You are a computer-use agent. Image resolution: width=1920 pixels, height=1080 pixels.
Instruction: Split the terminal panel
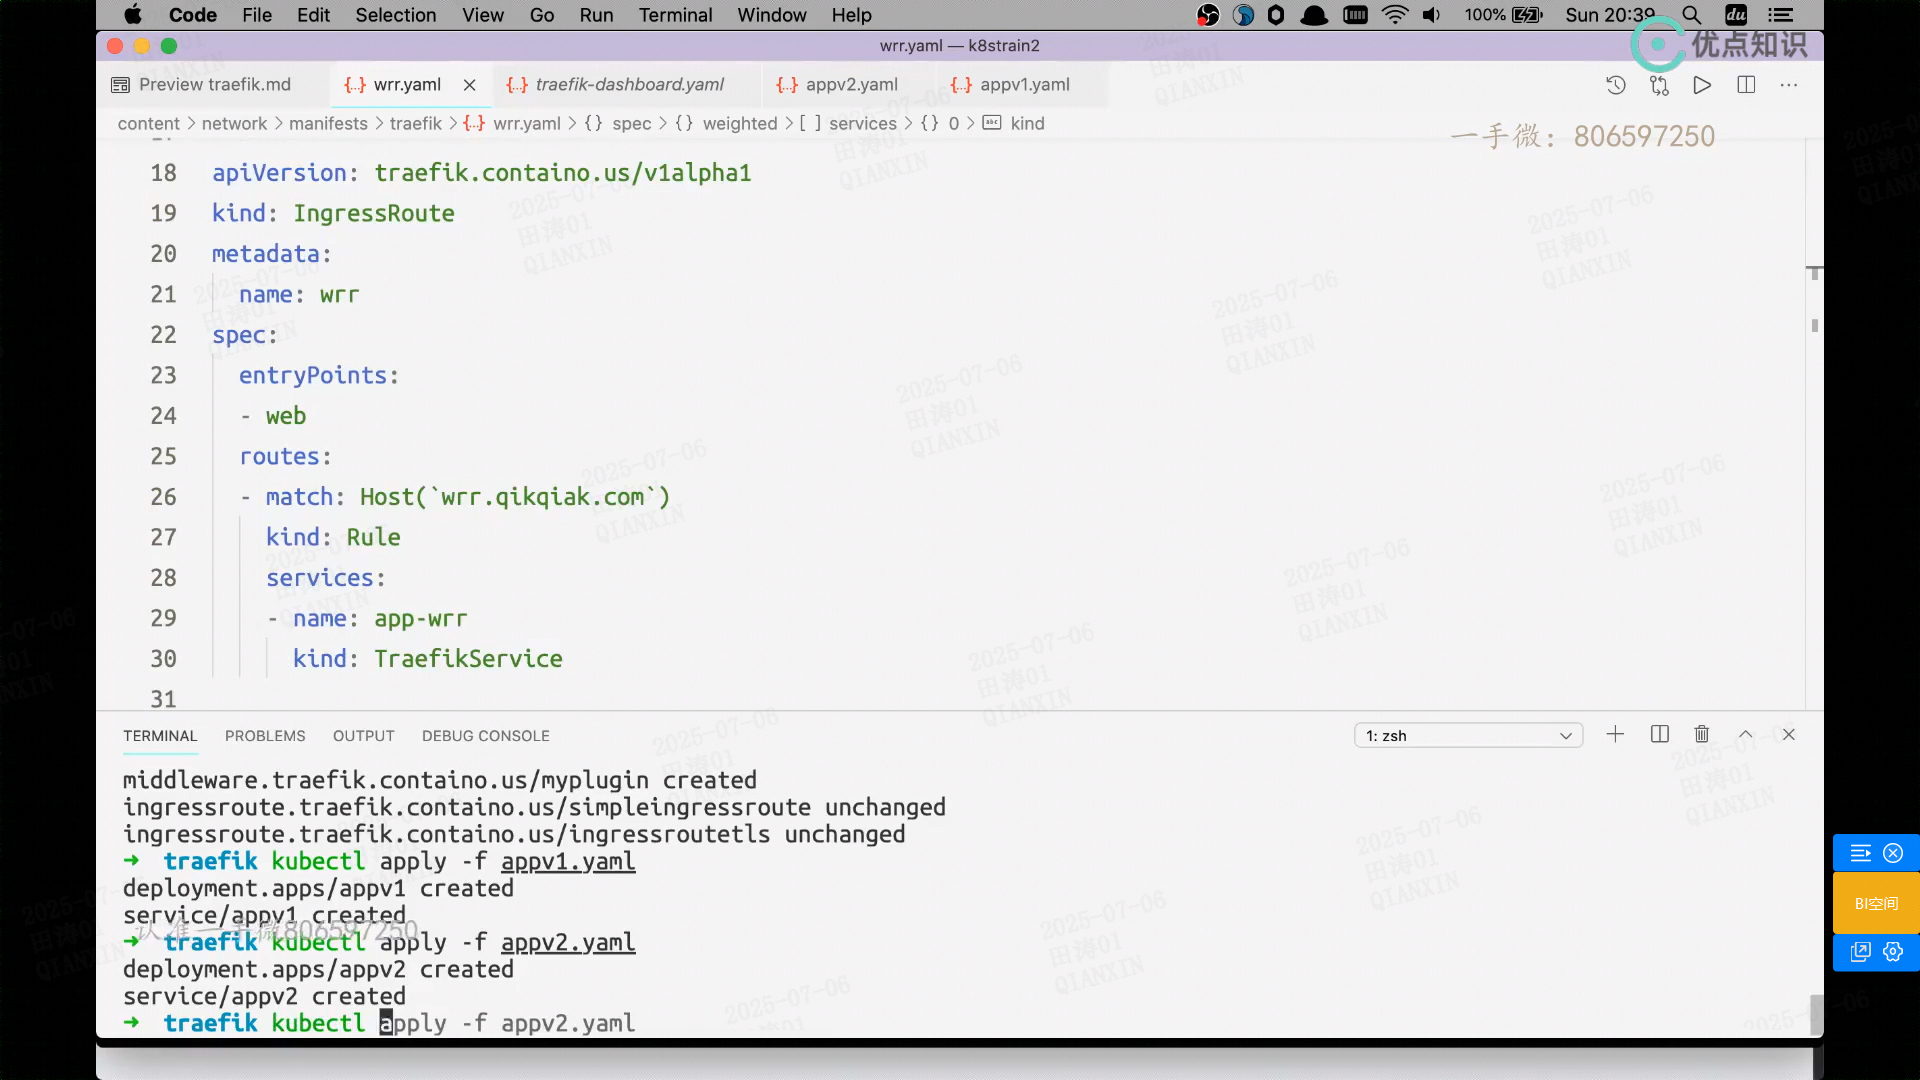click(1660, 735)
